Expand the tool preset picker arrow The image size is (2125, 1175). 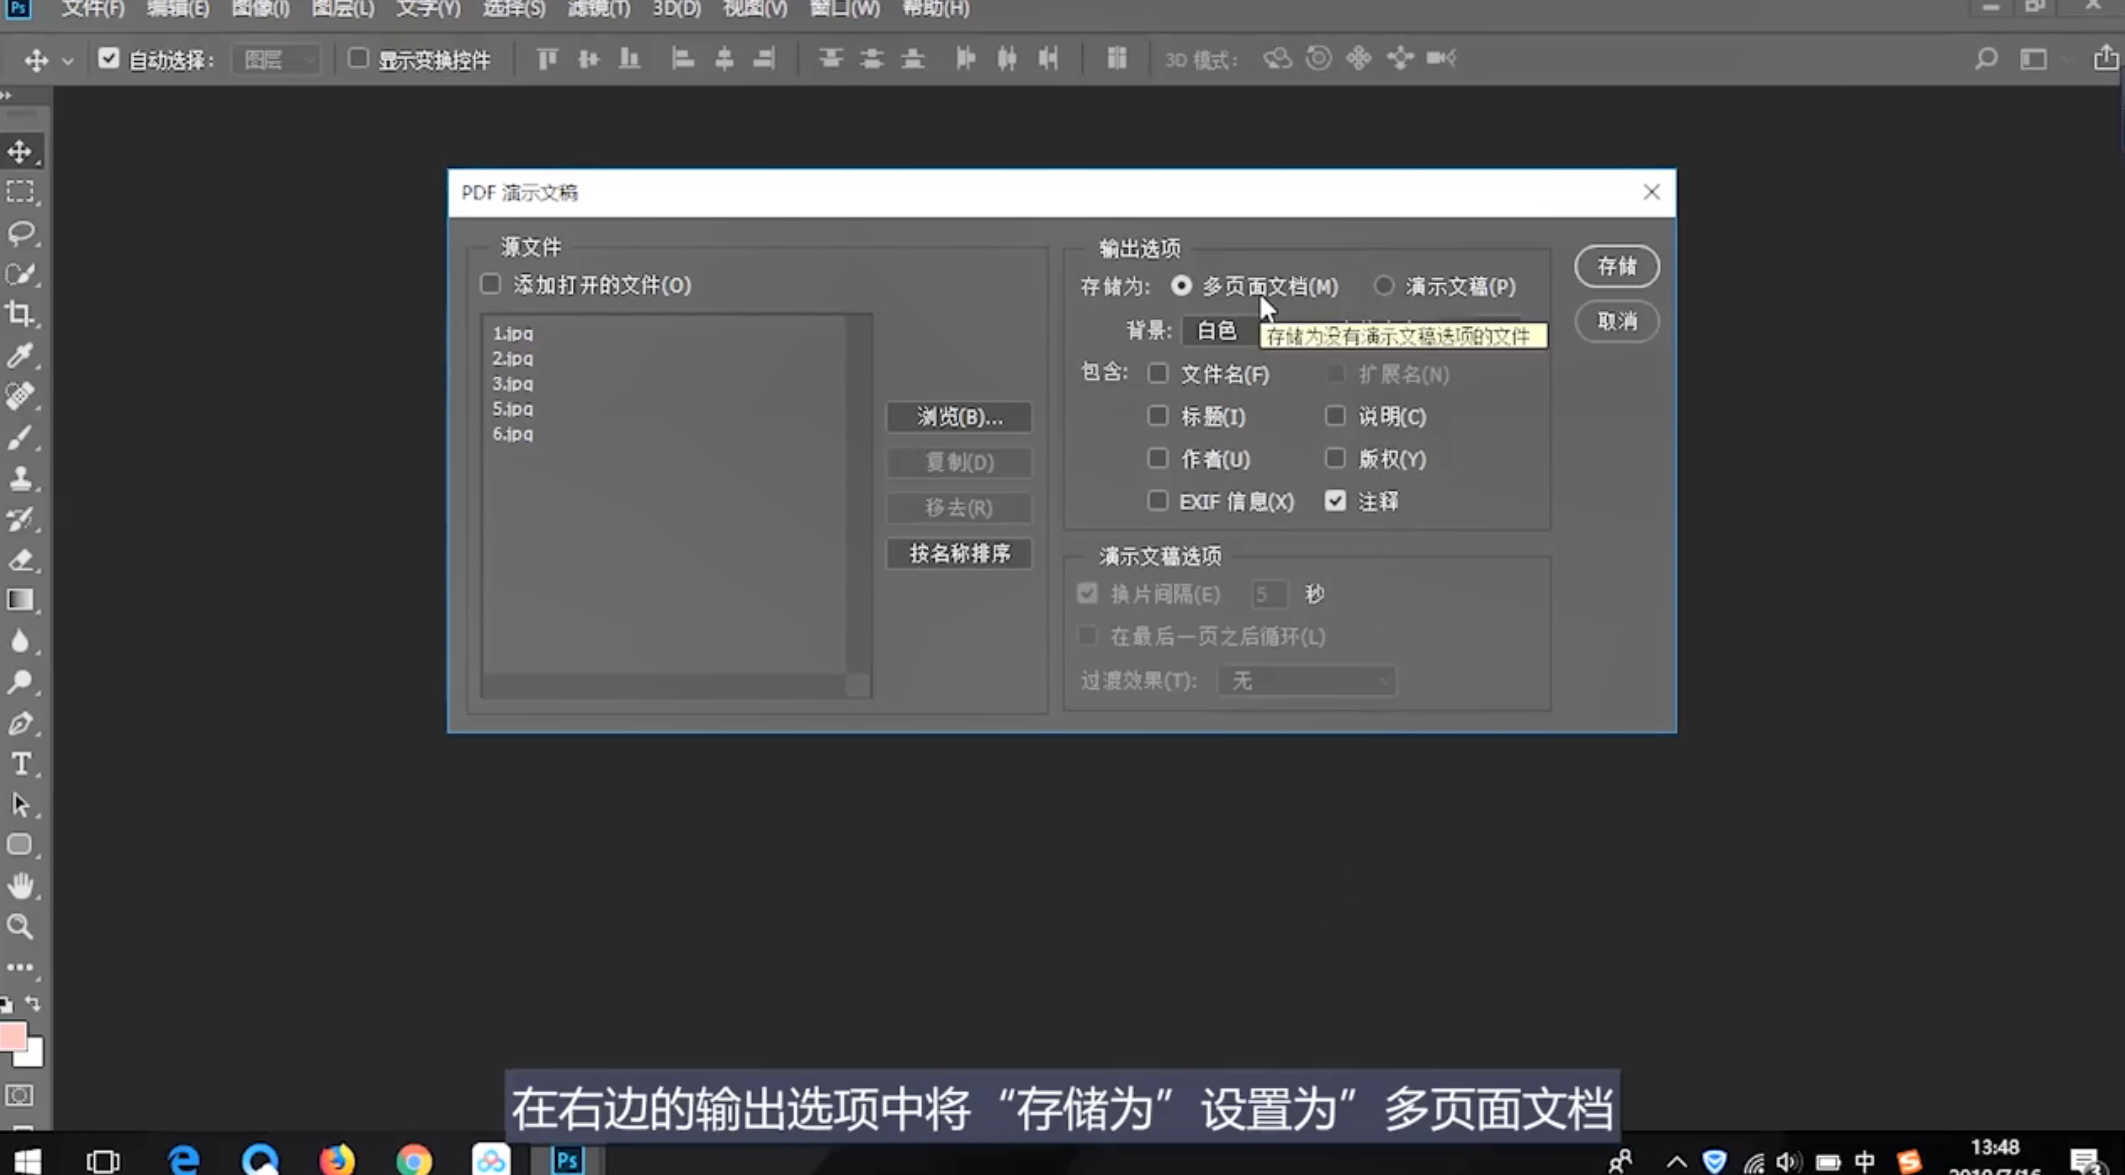[x=67, y=61]
